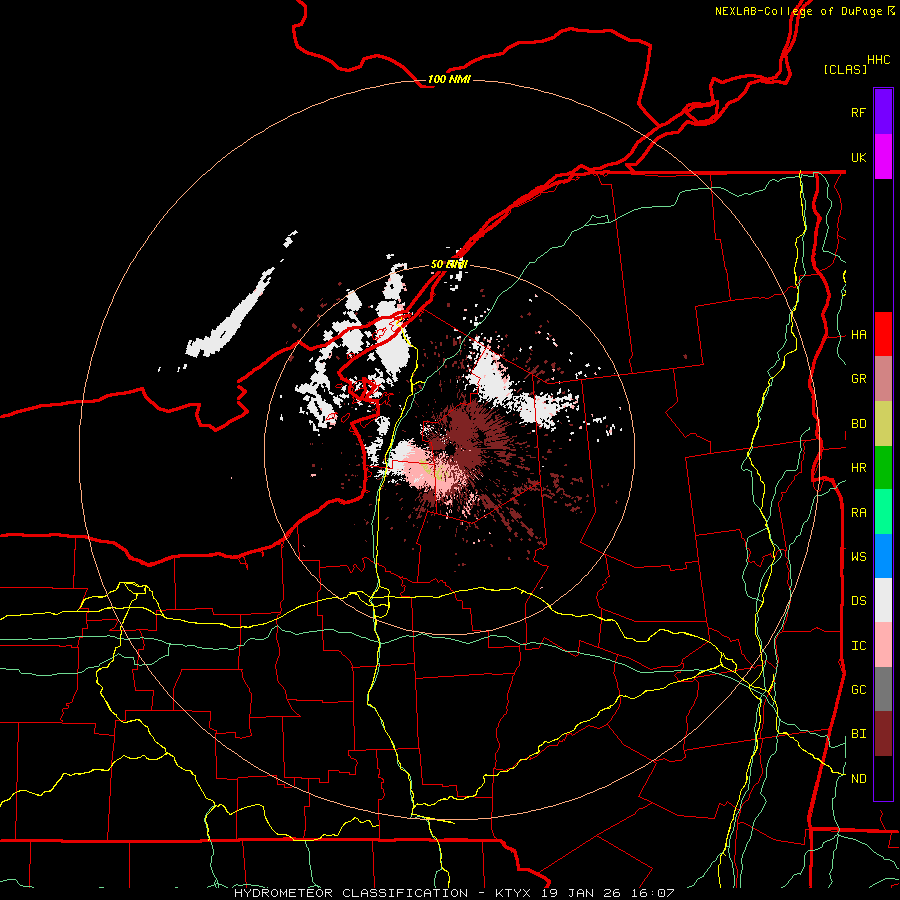900x900 pixels.
Task: Click the GR legend color swatch
Action: [883, 379]
